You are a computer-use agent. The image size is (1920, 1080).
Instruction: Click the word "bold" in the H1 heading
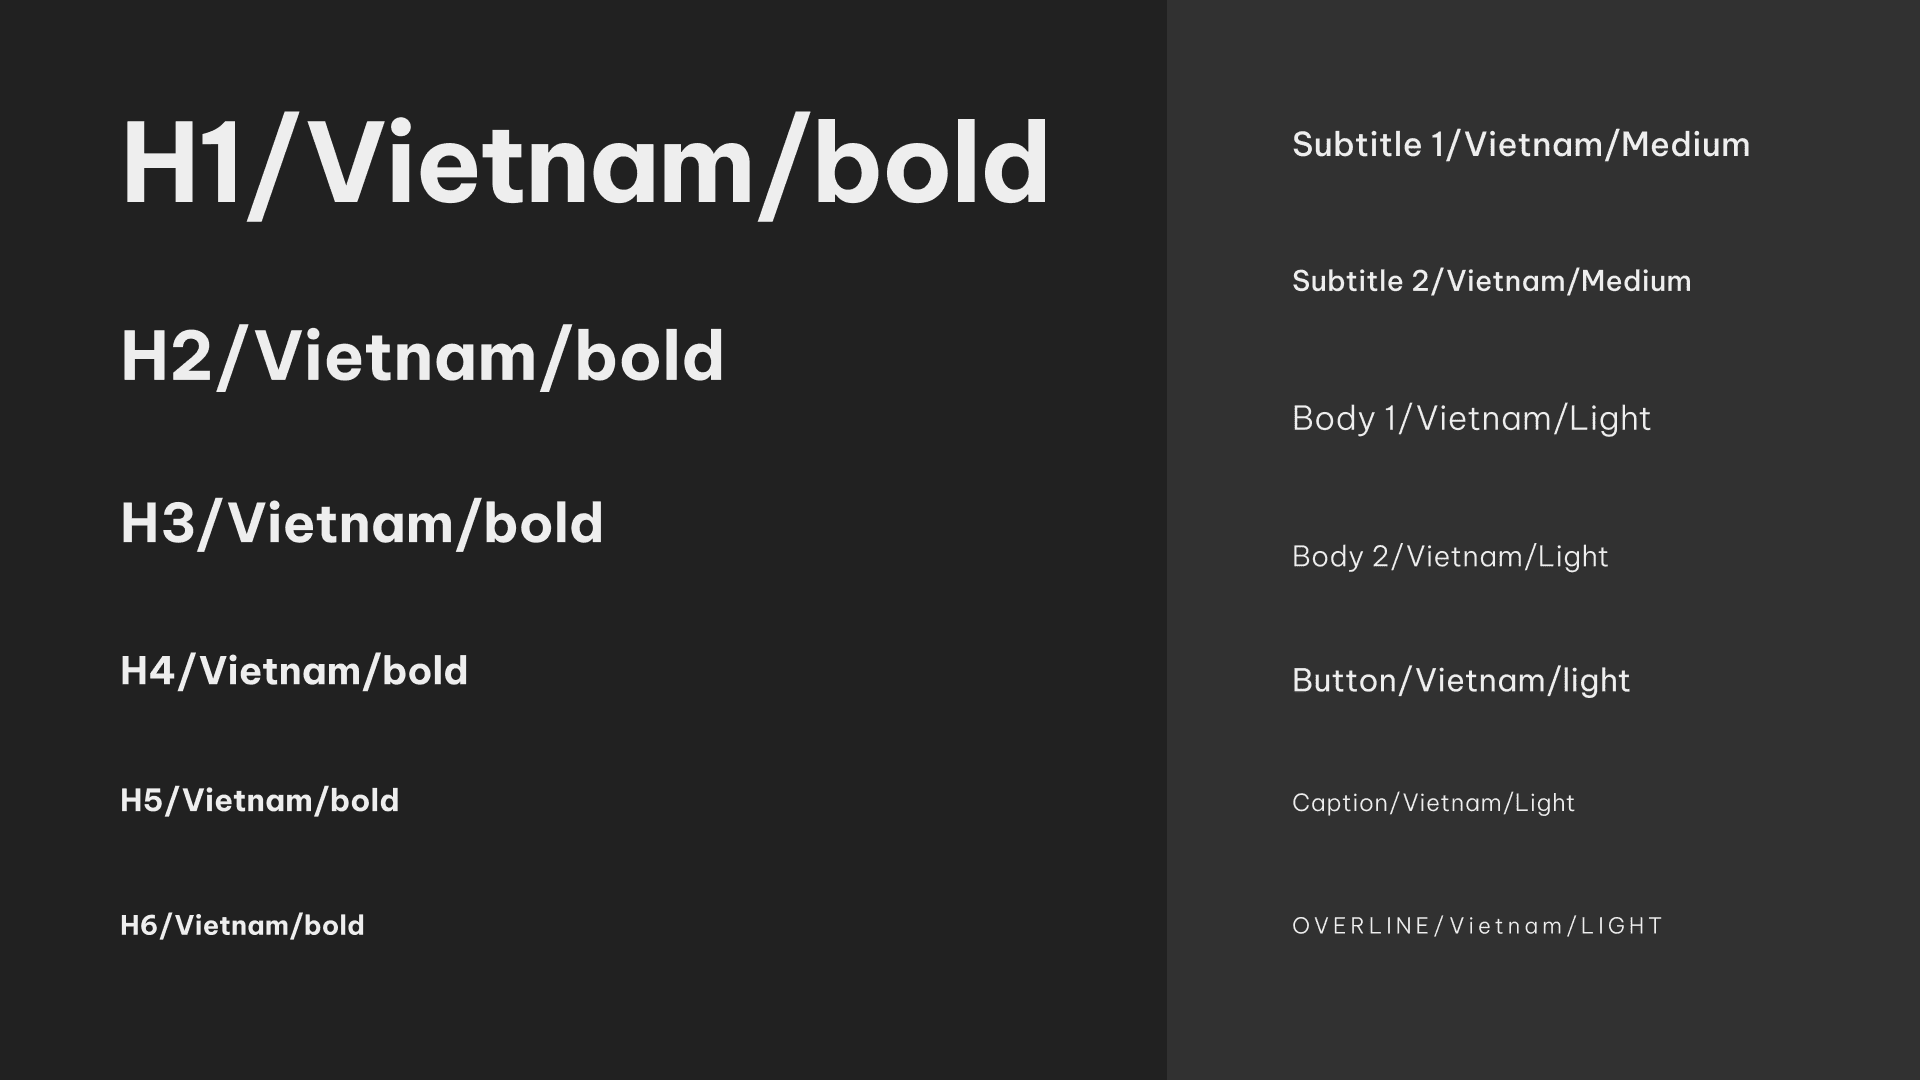pyautogui.click(x=931, y=162)
